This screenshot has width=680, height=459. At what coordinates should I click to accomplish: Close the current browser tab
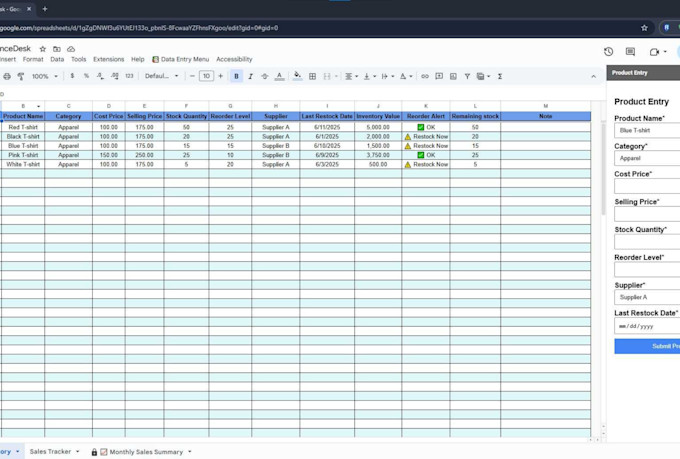coord(29,9)
